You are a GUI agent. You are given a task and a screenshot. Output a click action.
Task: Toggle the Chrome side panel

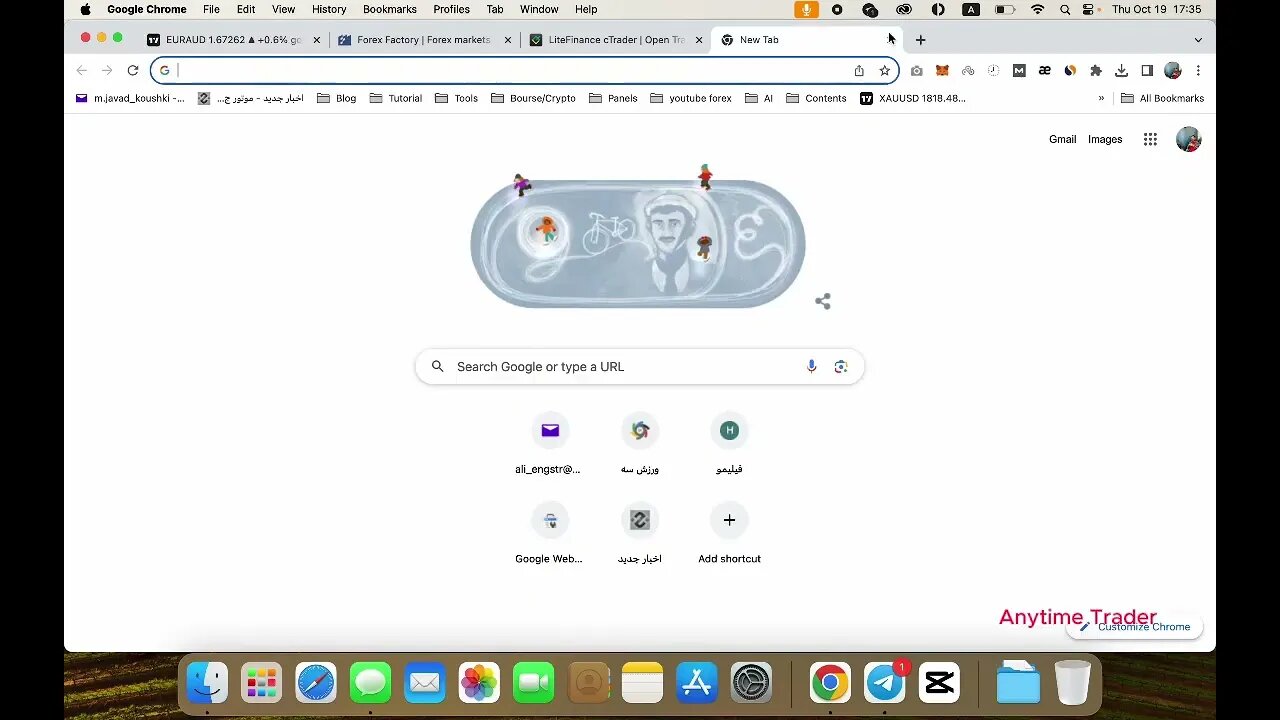(1147, 71)
